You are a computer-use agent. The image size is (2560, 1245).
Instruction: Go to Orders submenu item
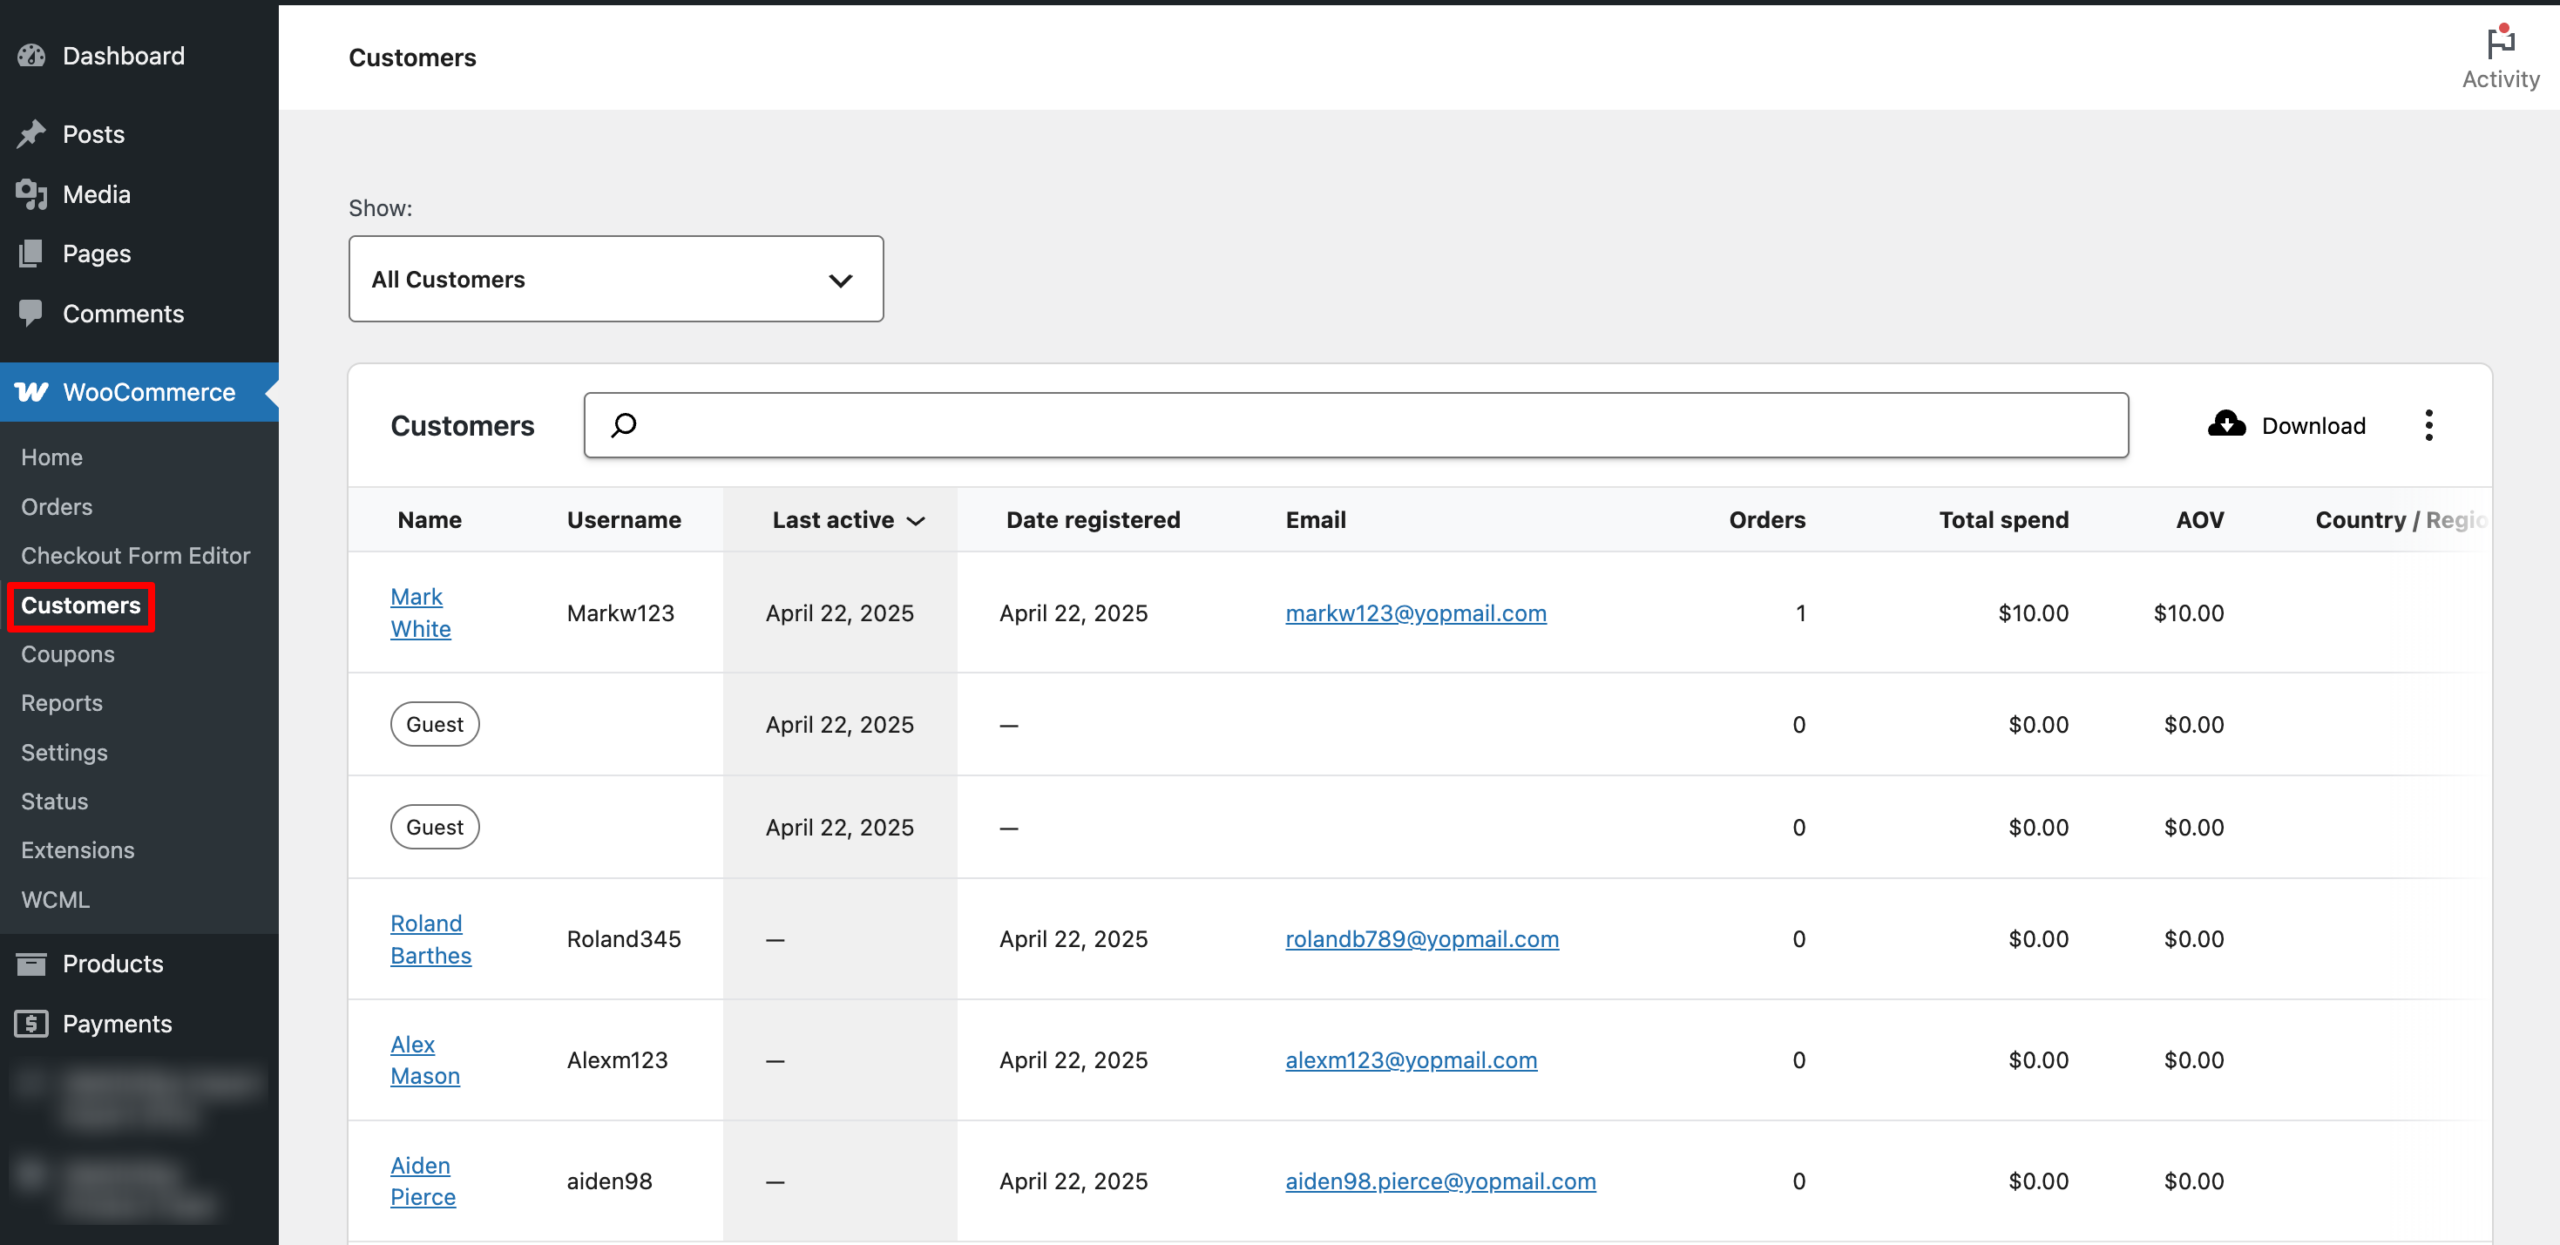pos(57,507)
